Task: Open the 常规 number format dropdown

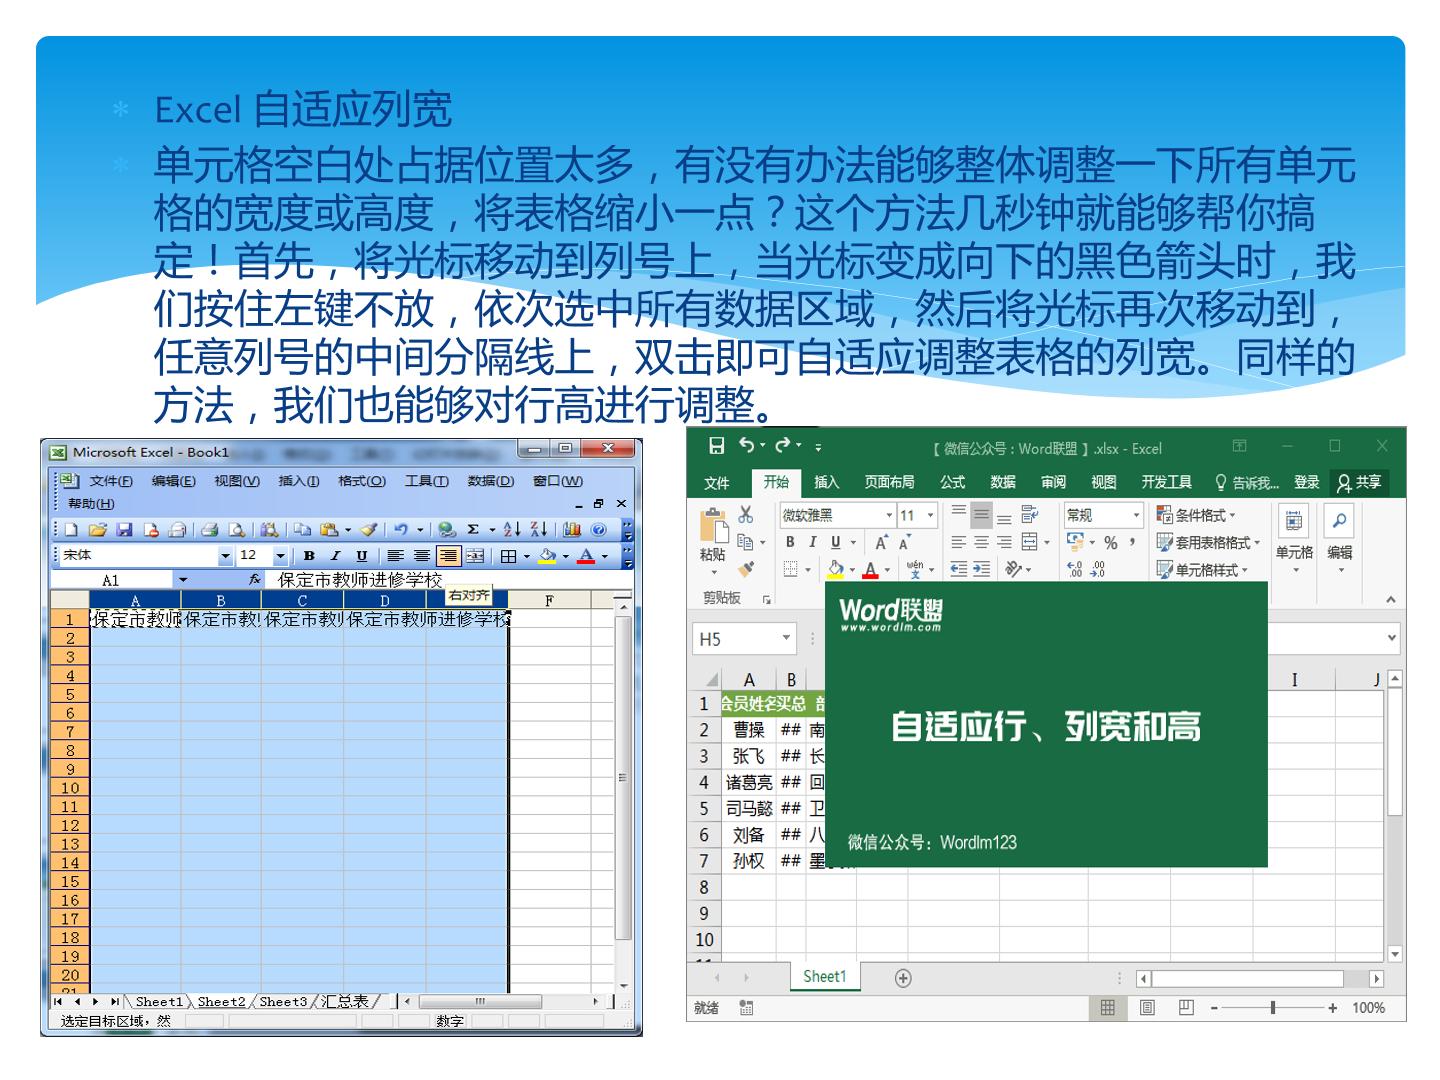Action: coord(1136,515)
